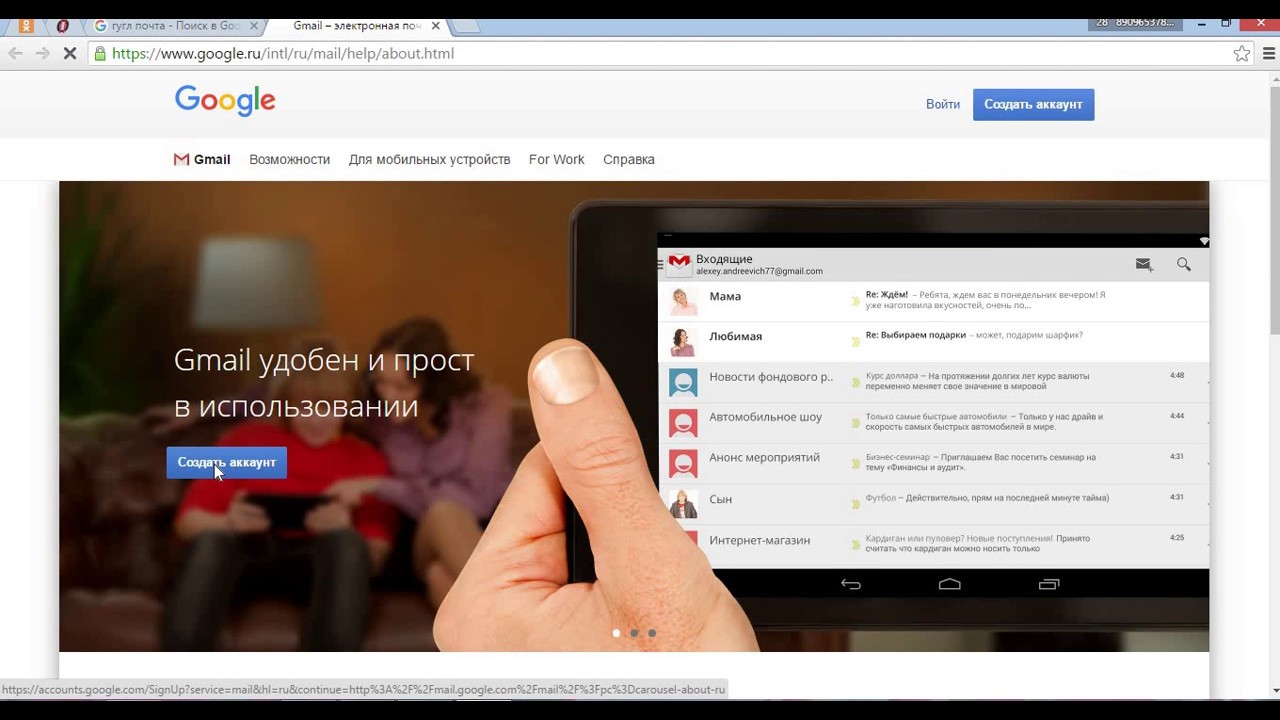This screenshot has width=1280, height=720.
Task: Click Любимая's avatar photo
Action: (683, 342)
